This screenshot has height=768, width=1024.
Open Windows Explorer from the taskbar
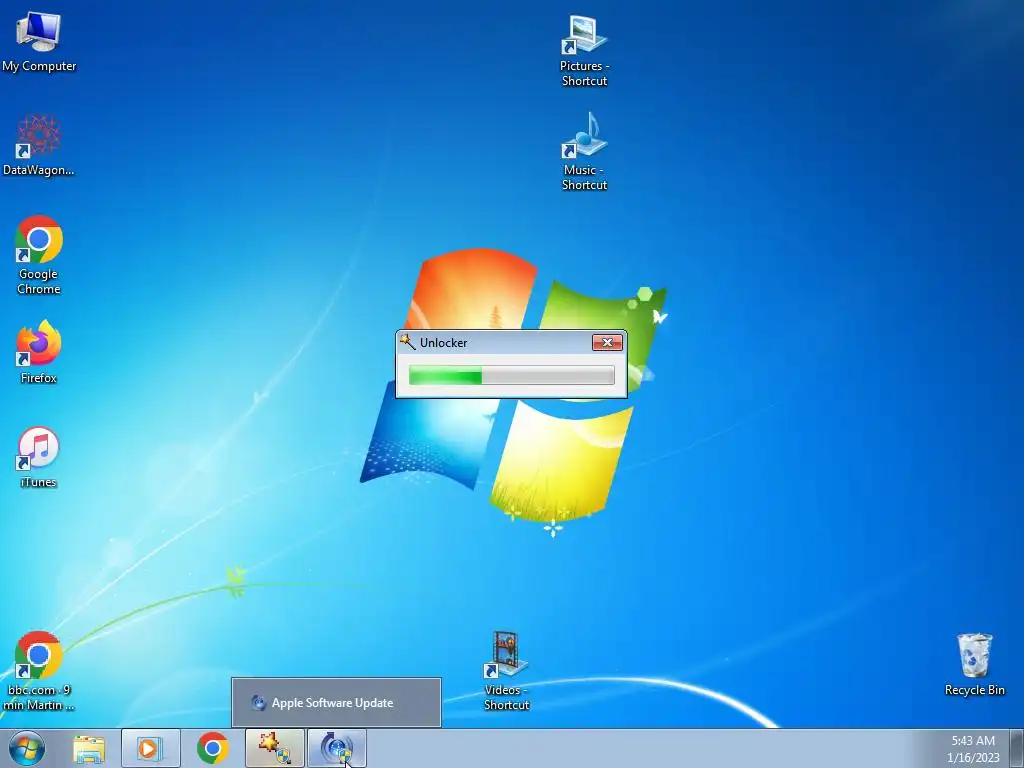[x=89, y=748]
